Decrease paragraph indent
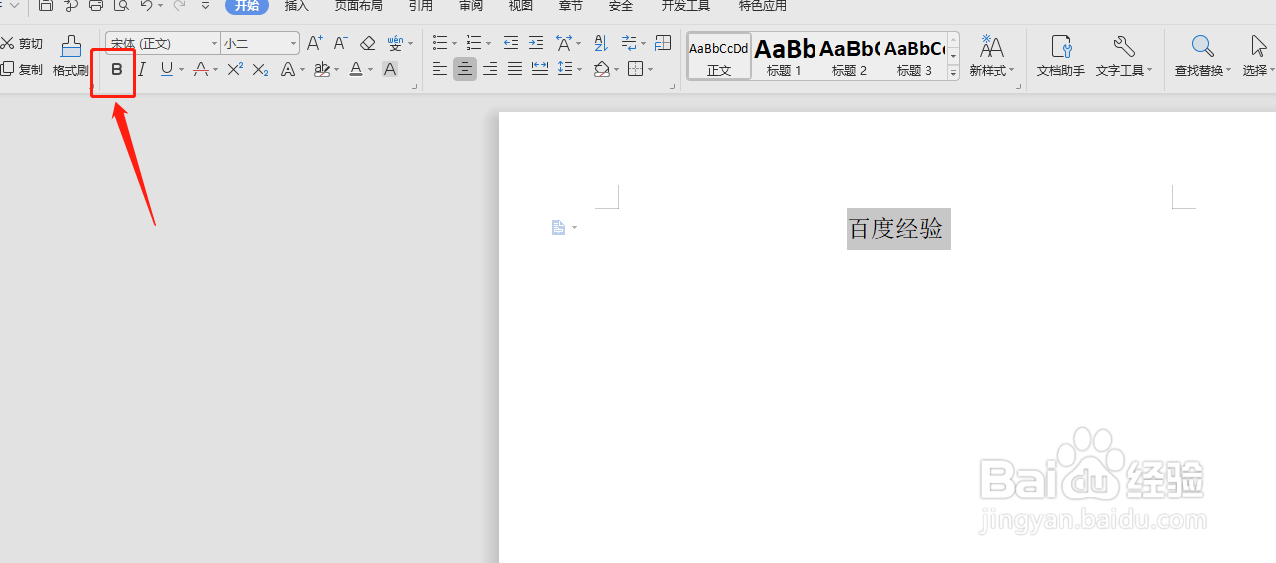The width and height of the screenshot is (1276, 563). point(511,43)
